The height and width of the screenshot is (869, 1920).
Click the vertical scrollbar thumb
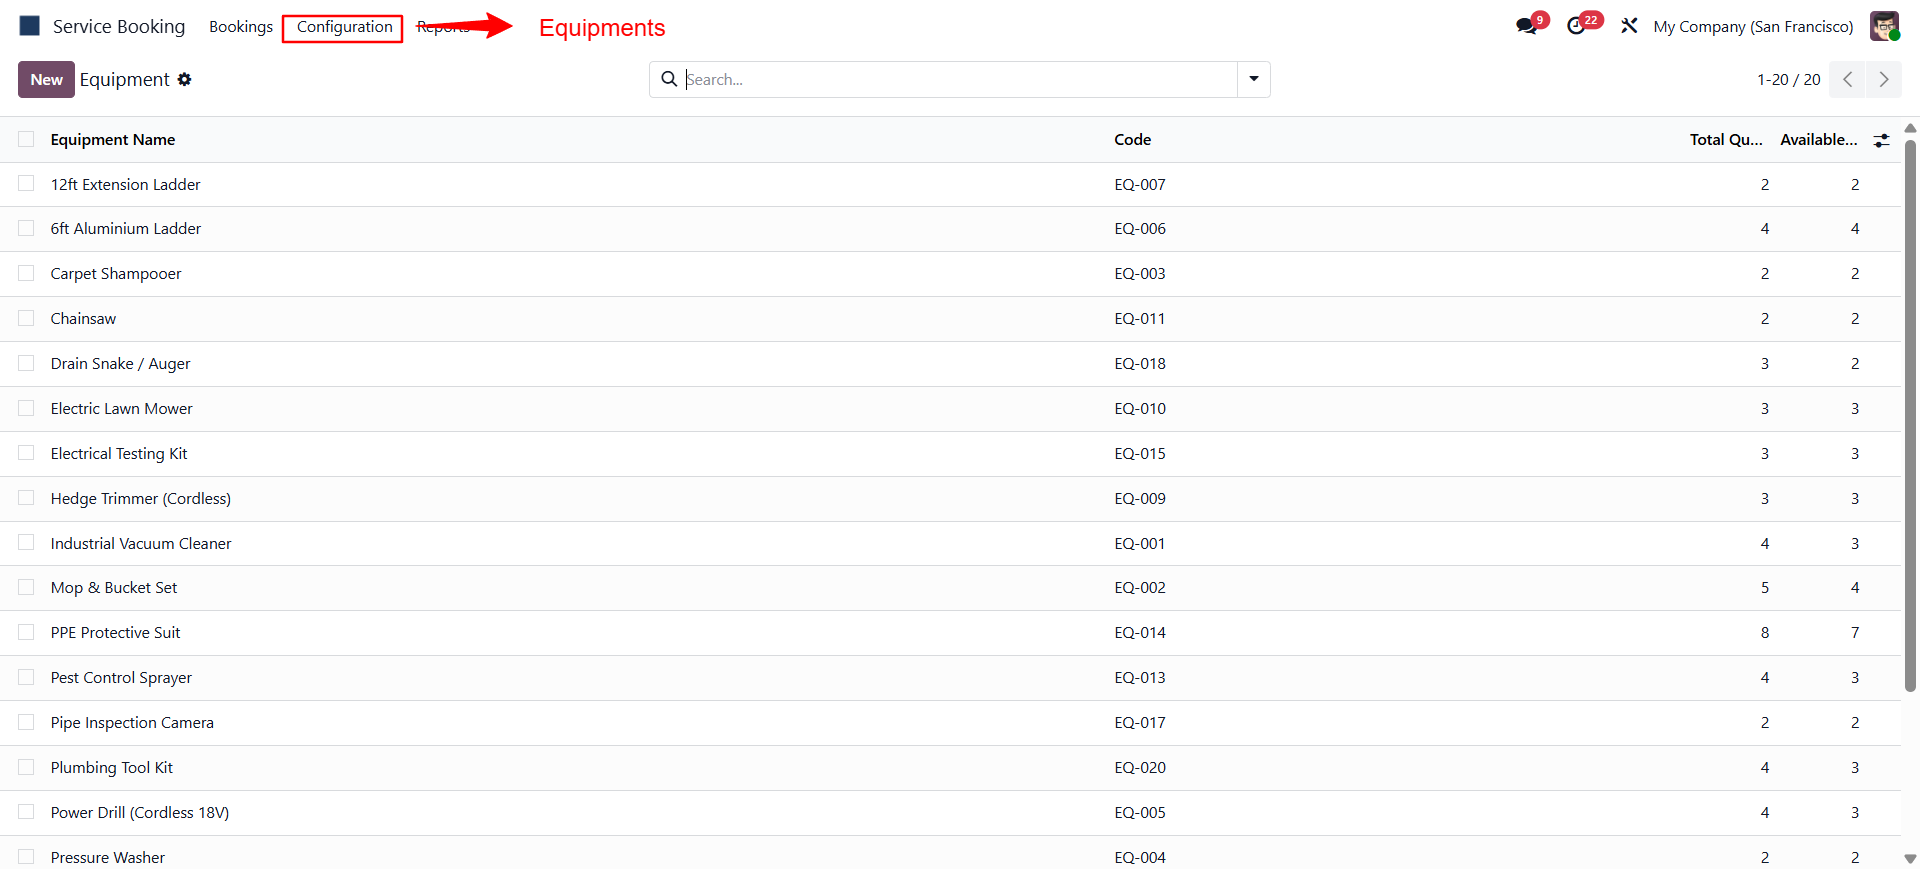pos(1910,415)
